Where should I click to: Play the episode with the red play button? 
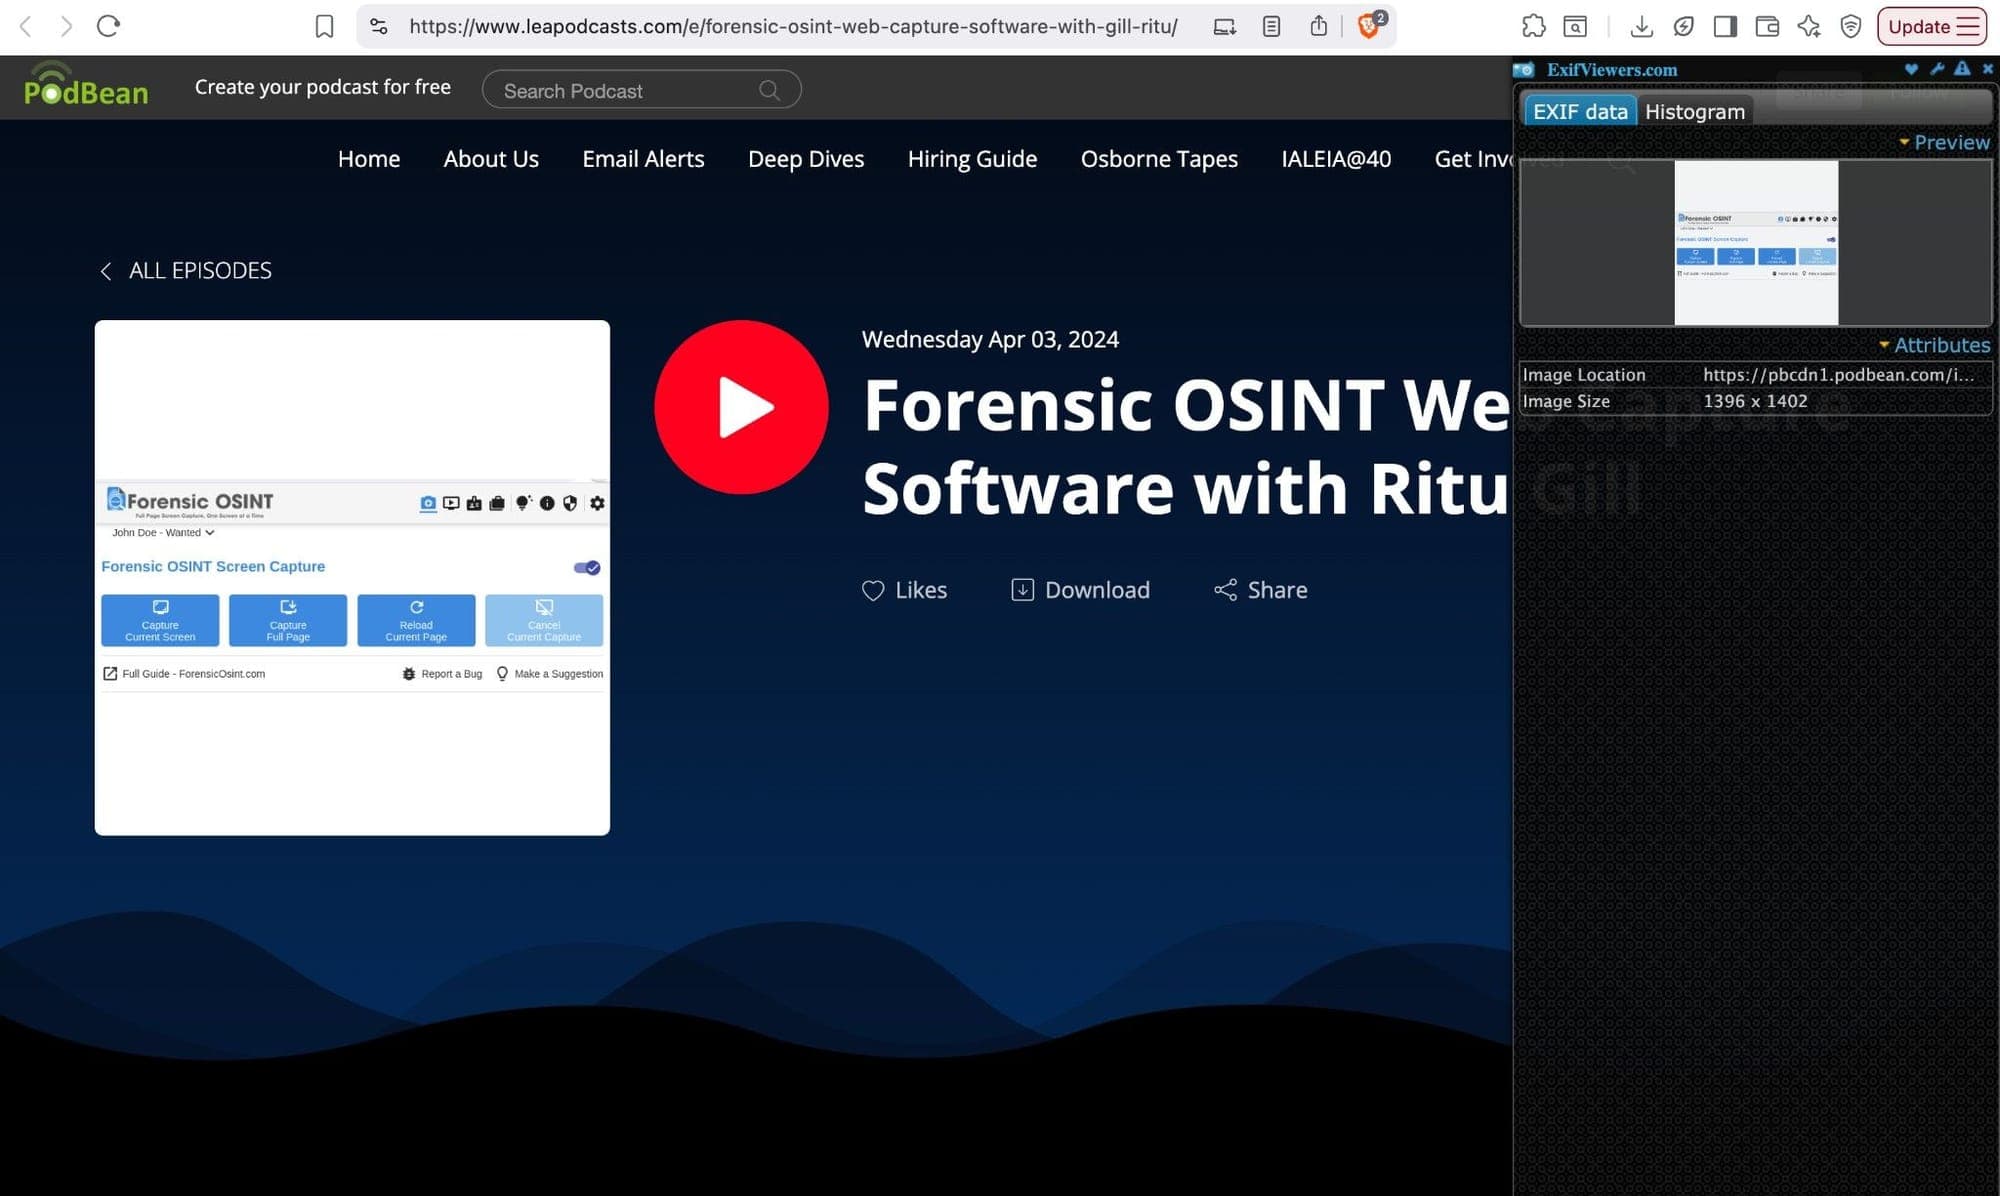[x=741, y=407]
